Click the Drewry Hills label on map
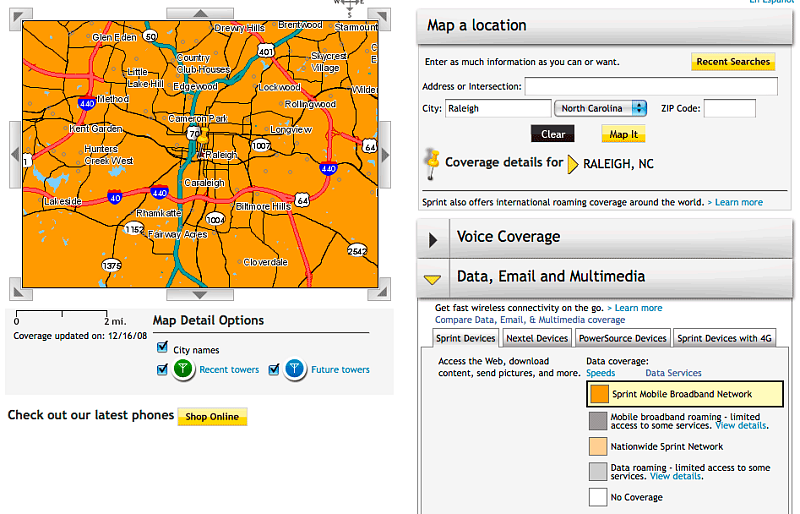 pyautogui.click(x=239, y=28)
